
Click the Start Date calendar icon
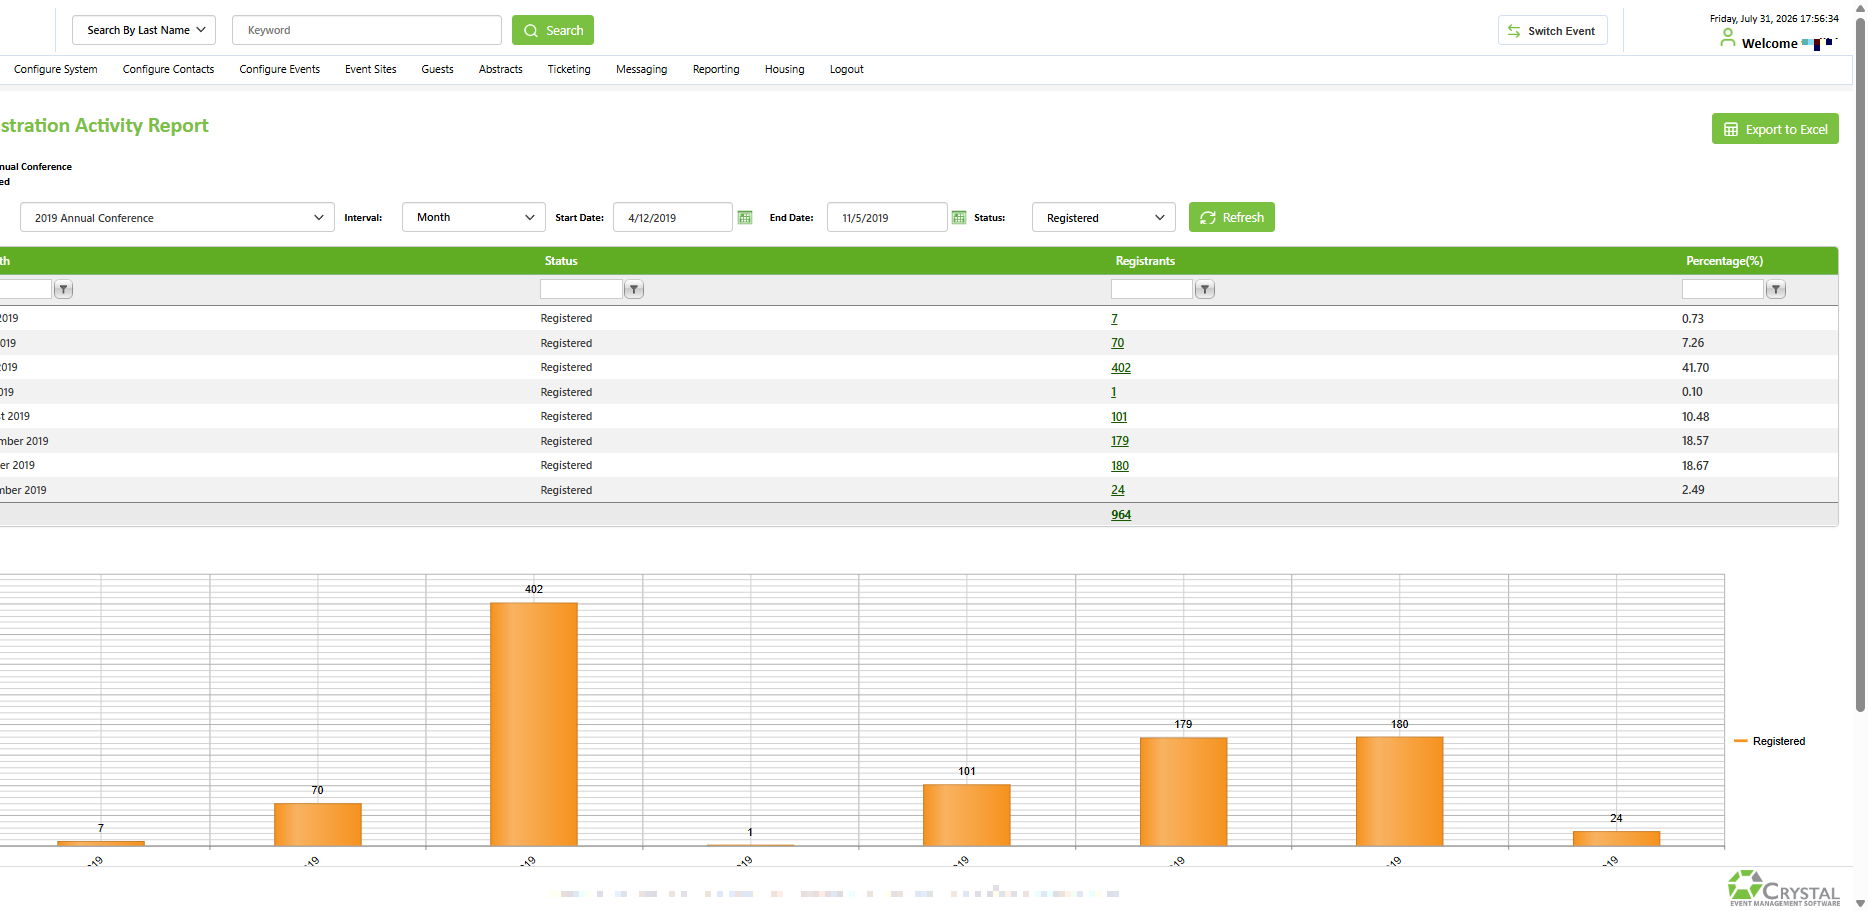coord(745,218)
